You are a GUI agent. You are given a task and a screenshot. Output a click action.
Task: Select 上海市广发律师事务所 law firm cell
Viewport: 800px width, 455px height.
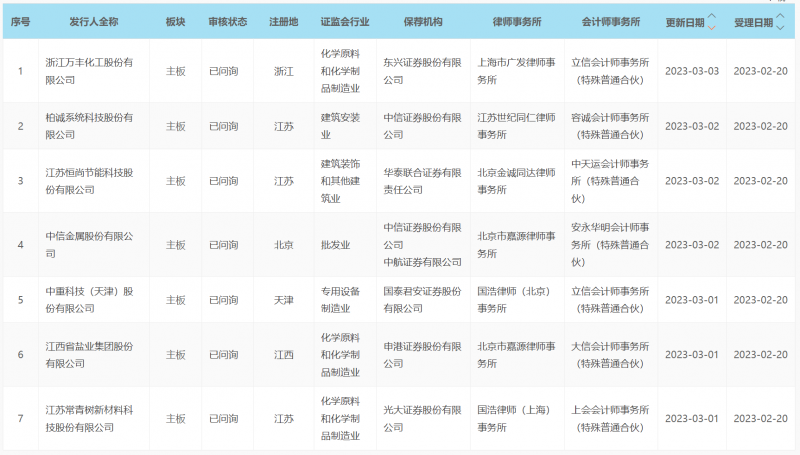click(x=516, y=71)
